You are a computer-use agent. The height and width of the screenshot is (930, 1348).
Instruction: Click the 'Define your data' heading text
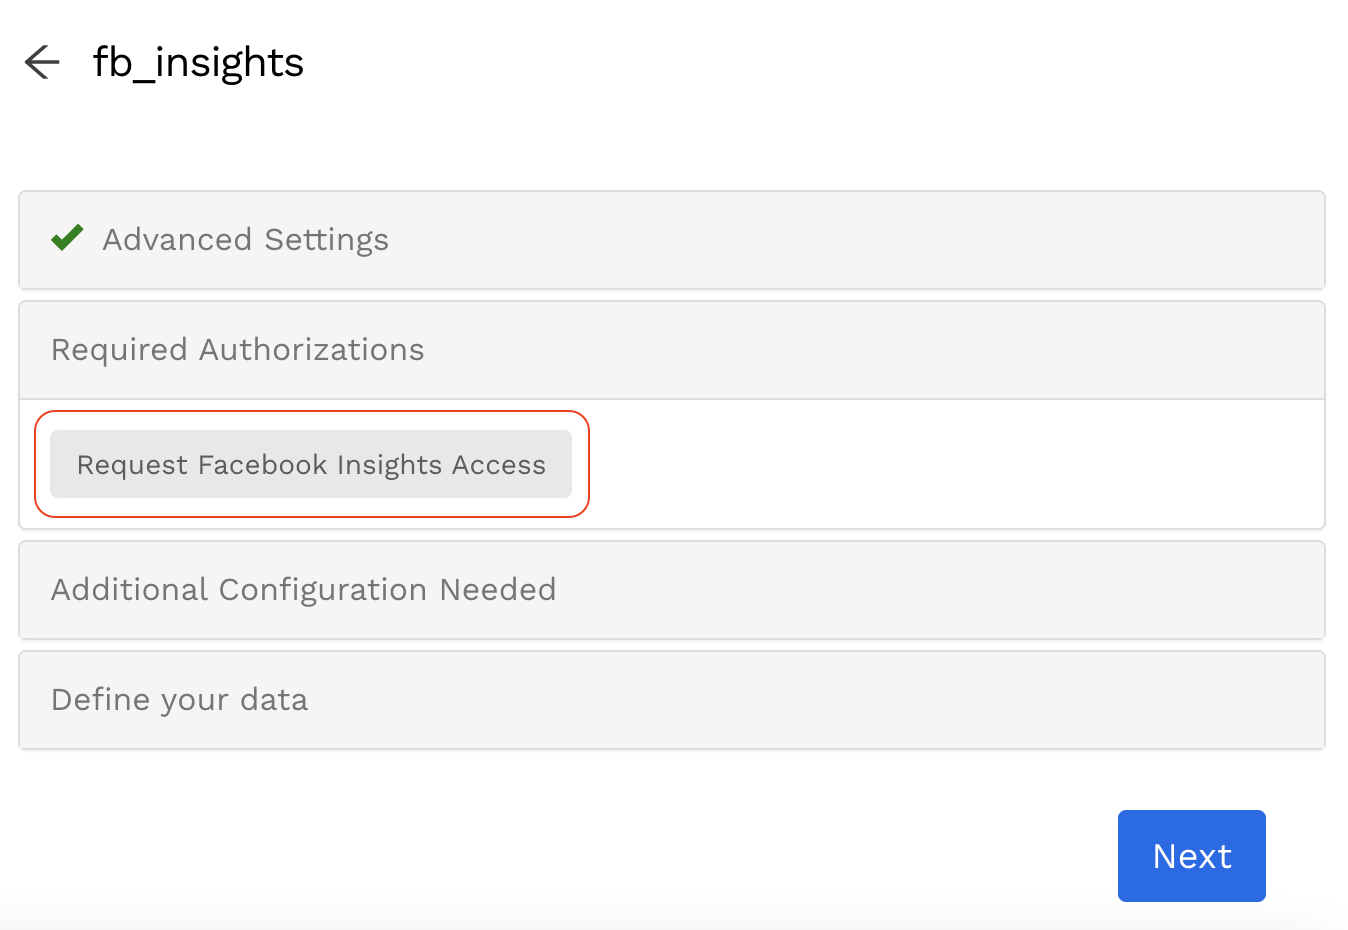coord(180,700)
